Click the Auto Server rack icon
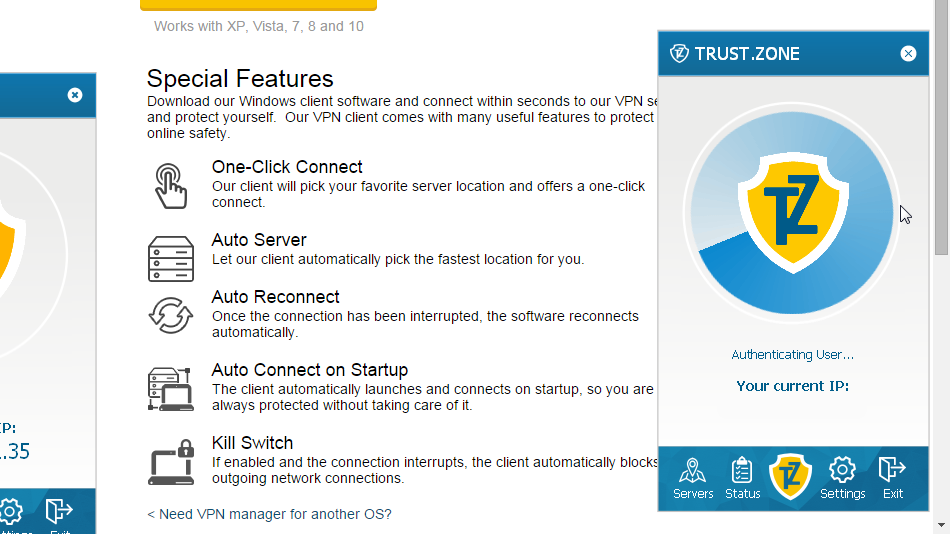Screen dimensions: 950x534 171,258
